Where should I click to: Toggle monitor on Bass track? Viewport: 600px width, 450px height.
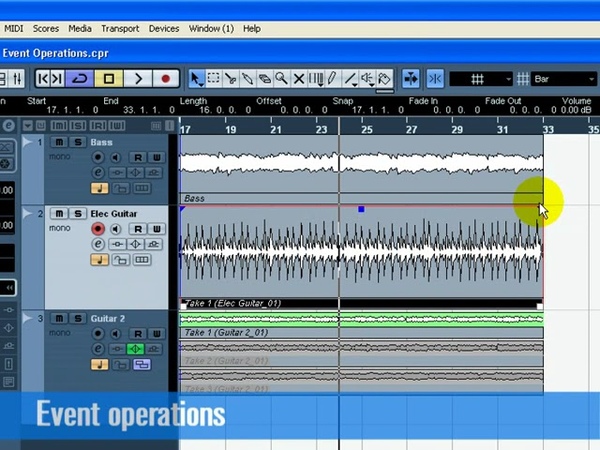click(x=116, y=157)
